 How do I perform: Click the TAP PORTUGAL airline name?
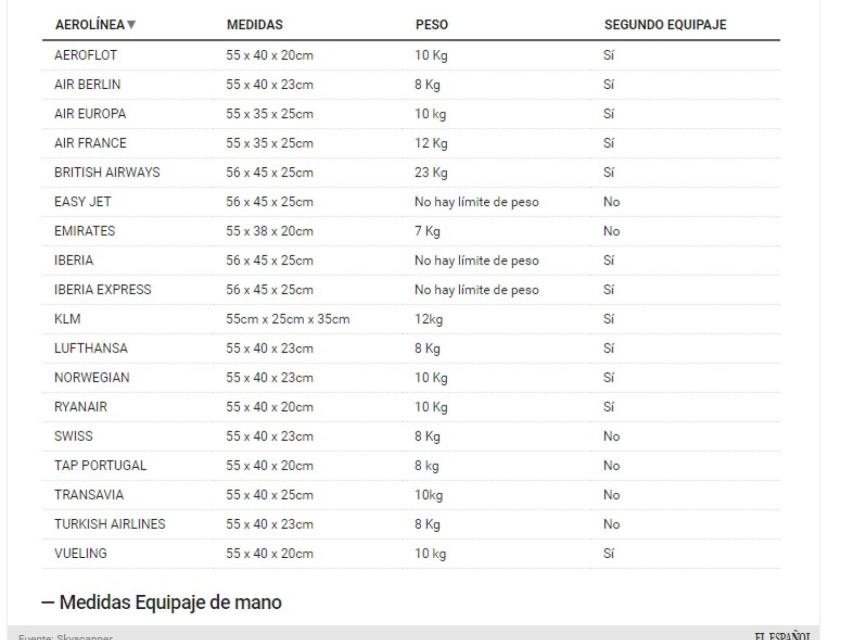[x=100, y=465]
